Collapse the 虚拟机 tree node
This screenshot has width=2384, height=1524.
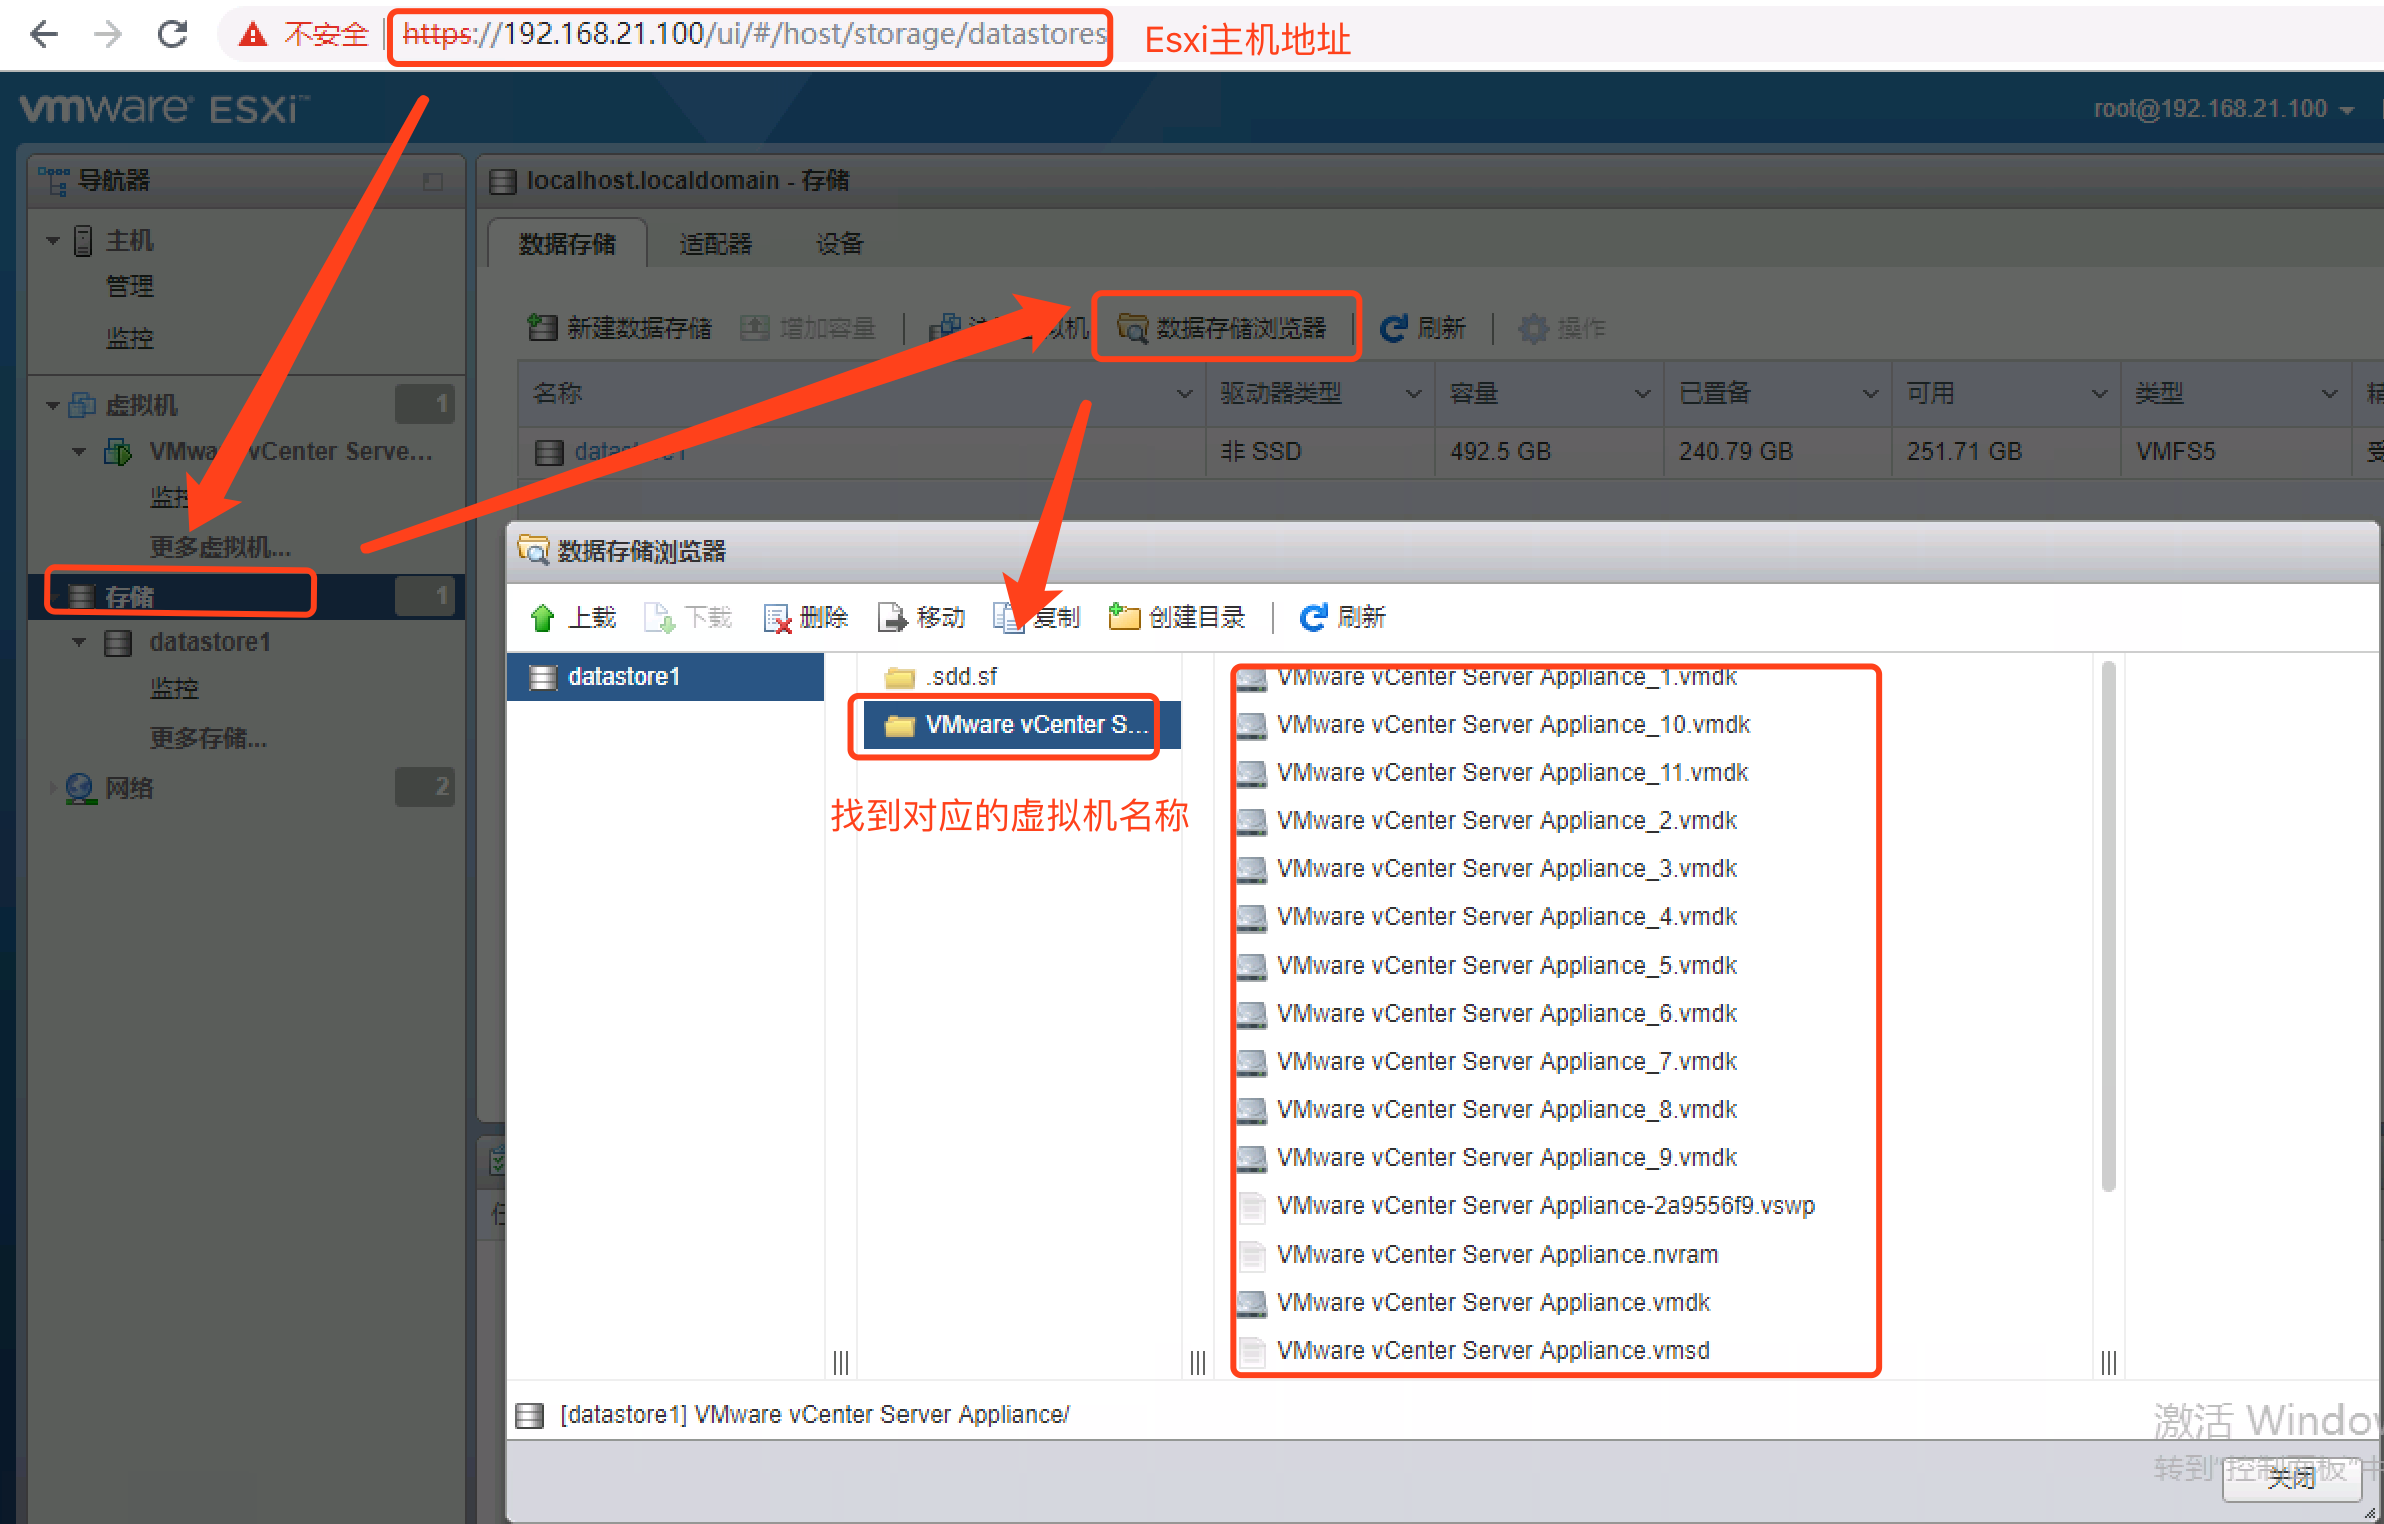pos(53,405)
